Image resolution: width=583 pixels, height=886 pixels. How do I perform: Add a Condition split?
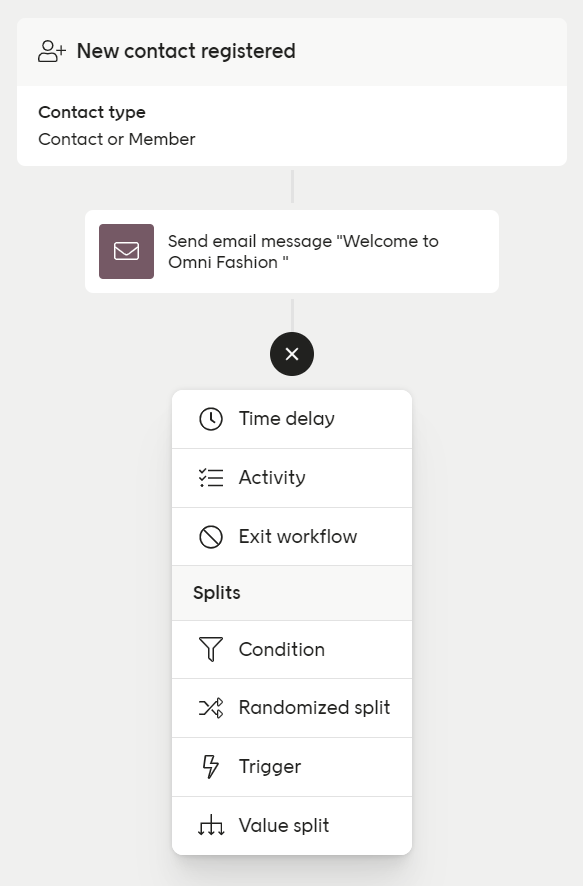292,649
